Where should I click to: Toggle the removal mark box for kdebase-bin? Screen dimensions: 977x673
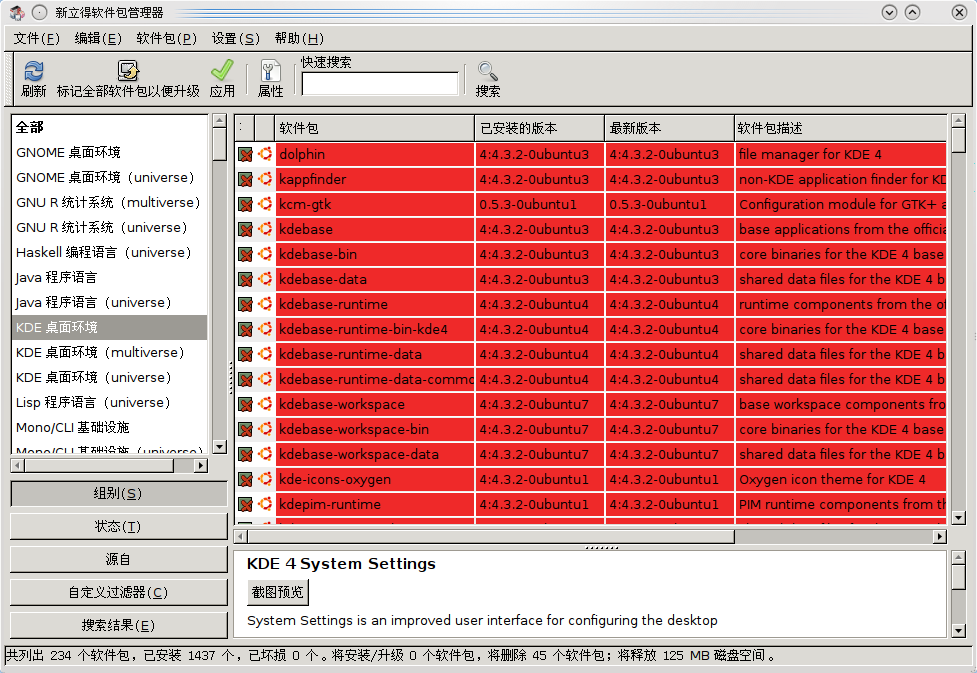click(245, 254)
